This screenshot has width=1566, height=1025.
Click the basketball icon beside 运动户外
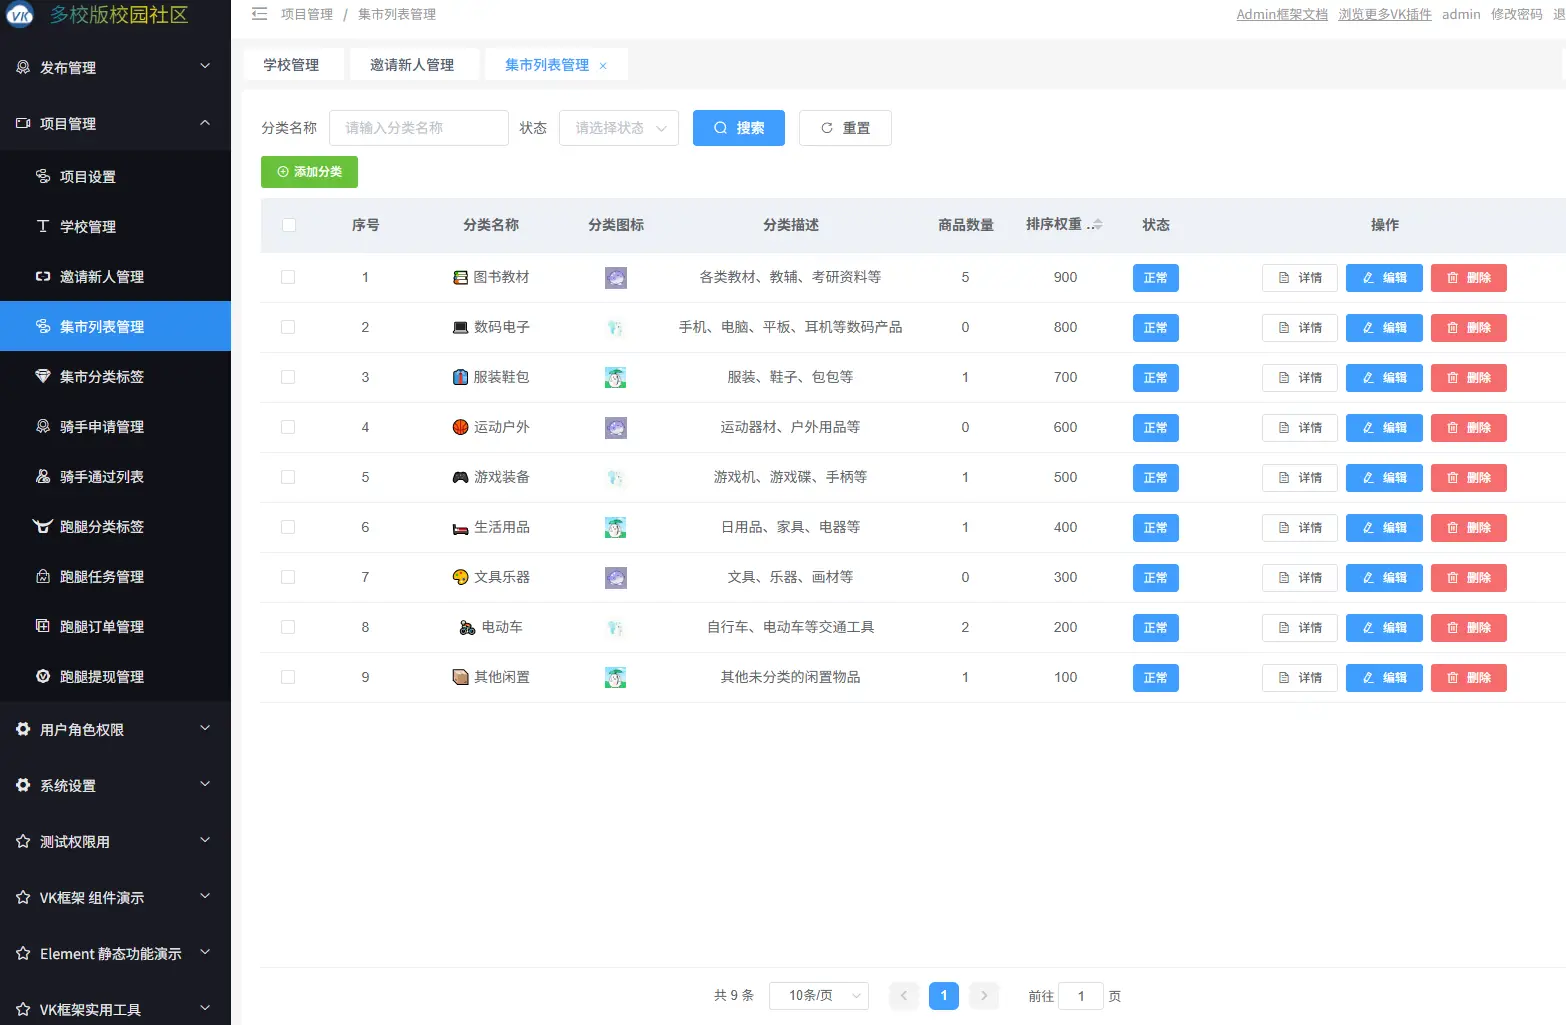tap(460, 427)
